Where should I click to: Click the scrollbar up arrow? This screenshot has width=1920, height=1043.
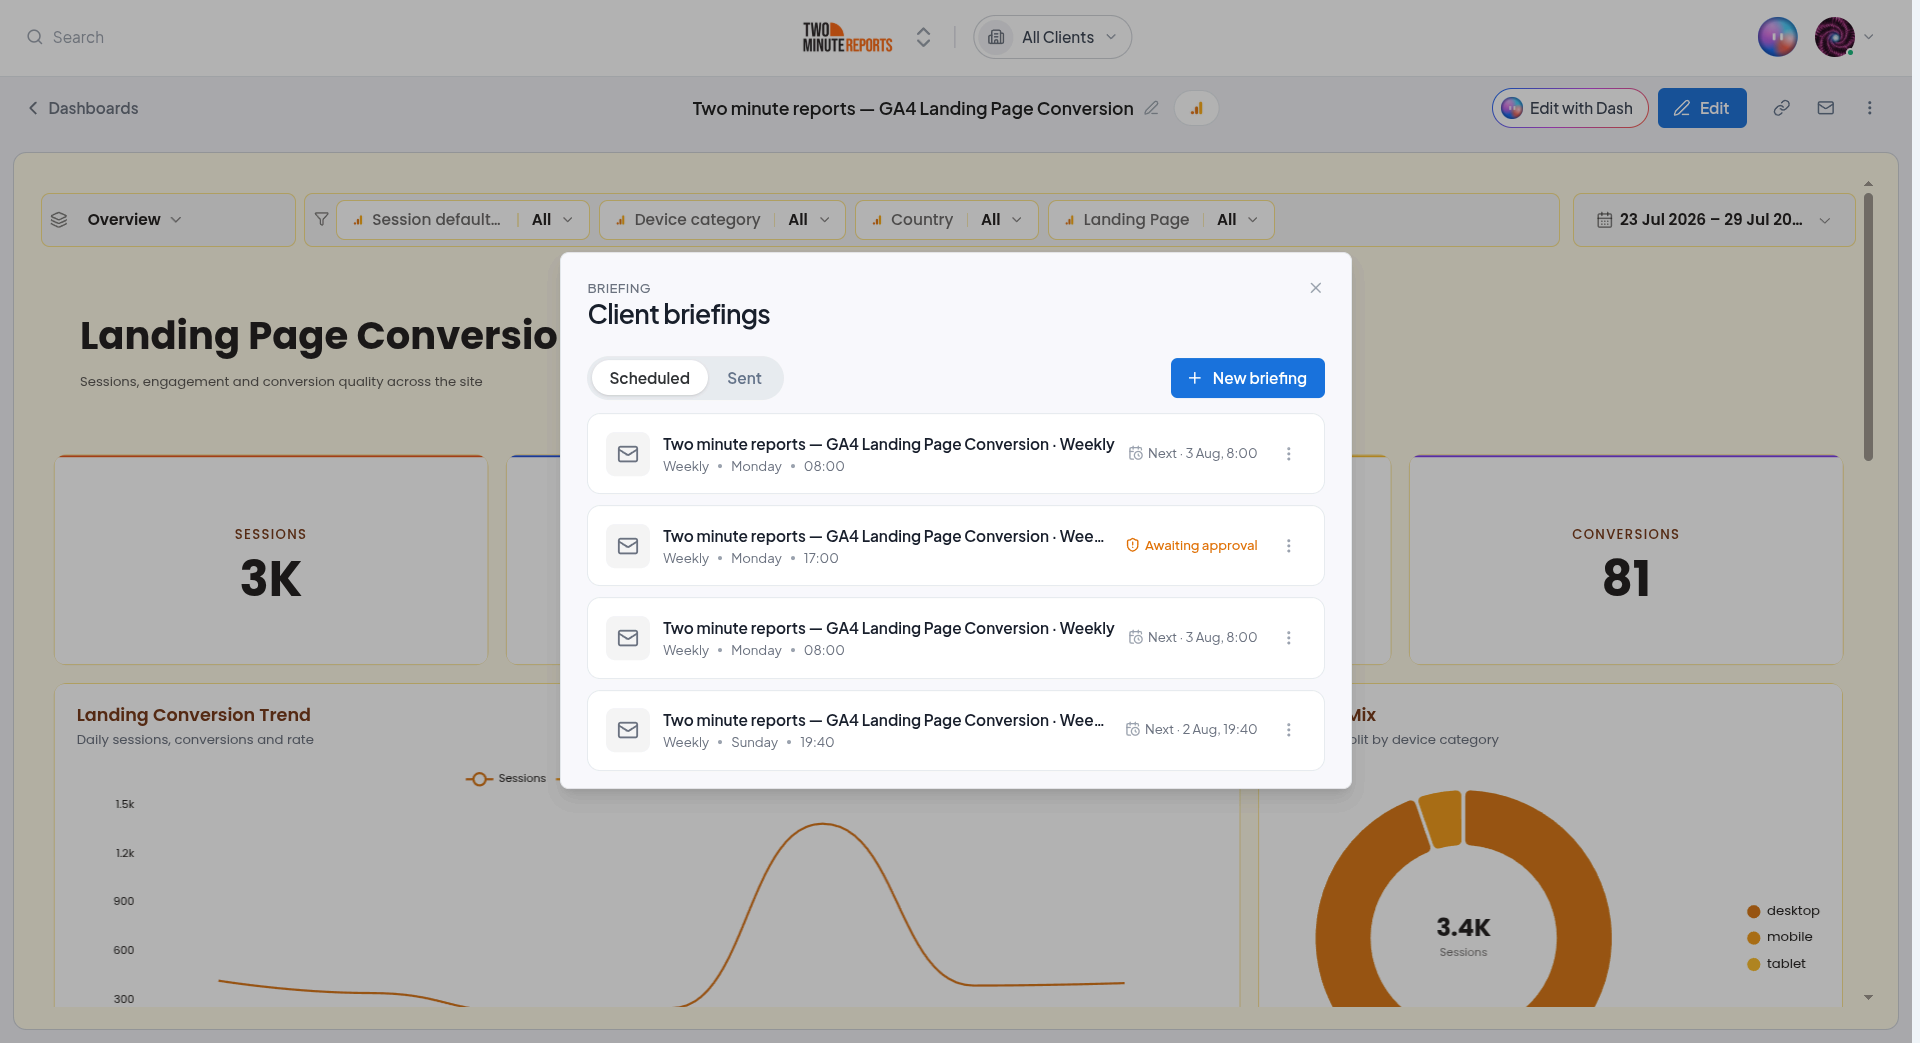[1868, 184]
